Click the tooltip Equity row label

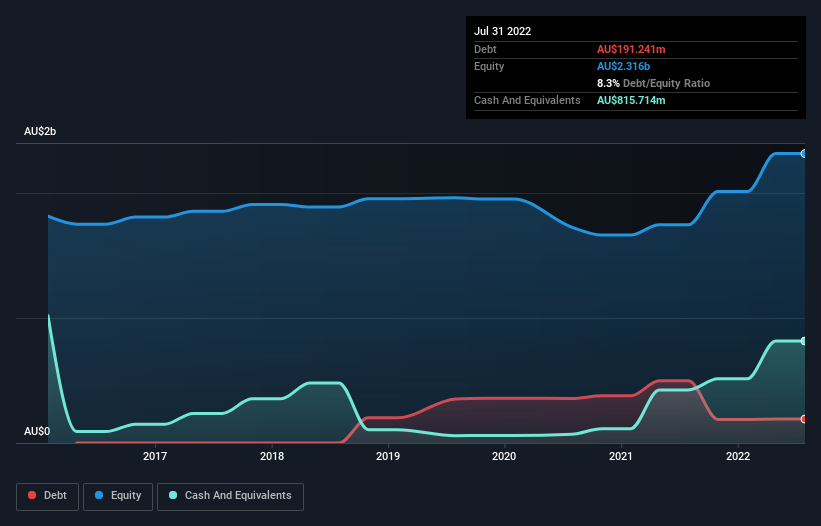pos(489,66)
